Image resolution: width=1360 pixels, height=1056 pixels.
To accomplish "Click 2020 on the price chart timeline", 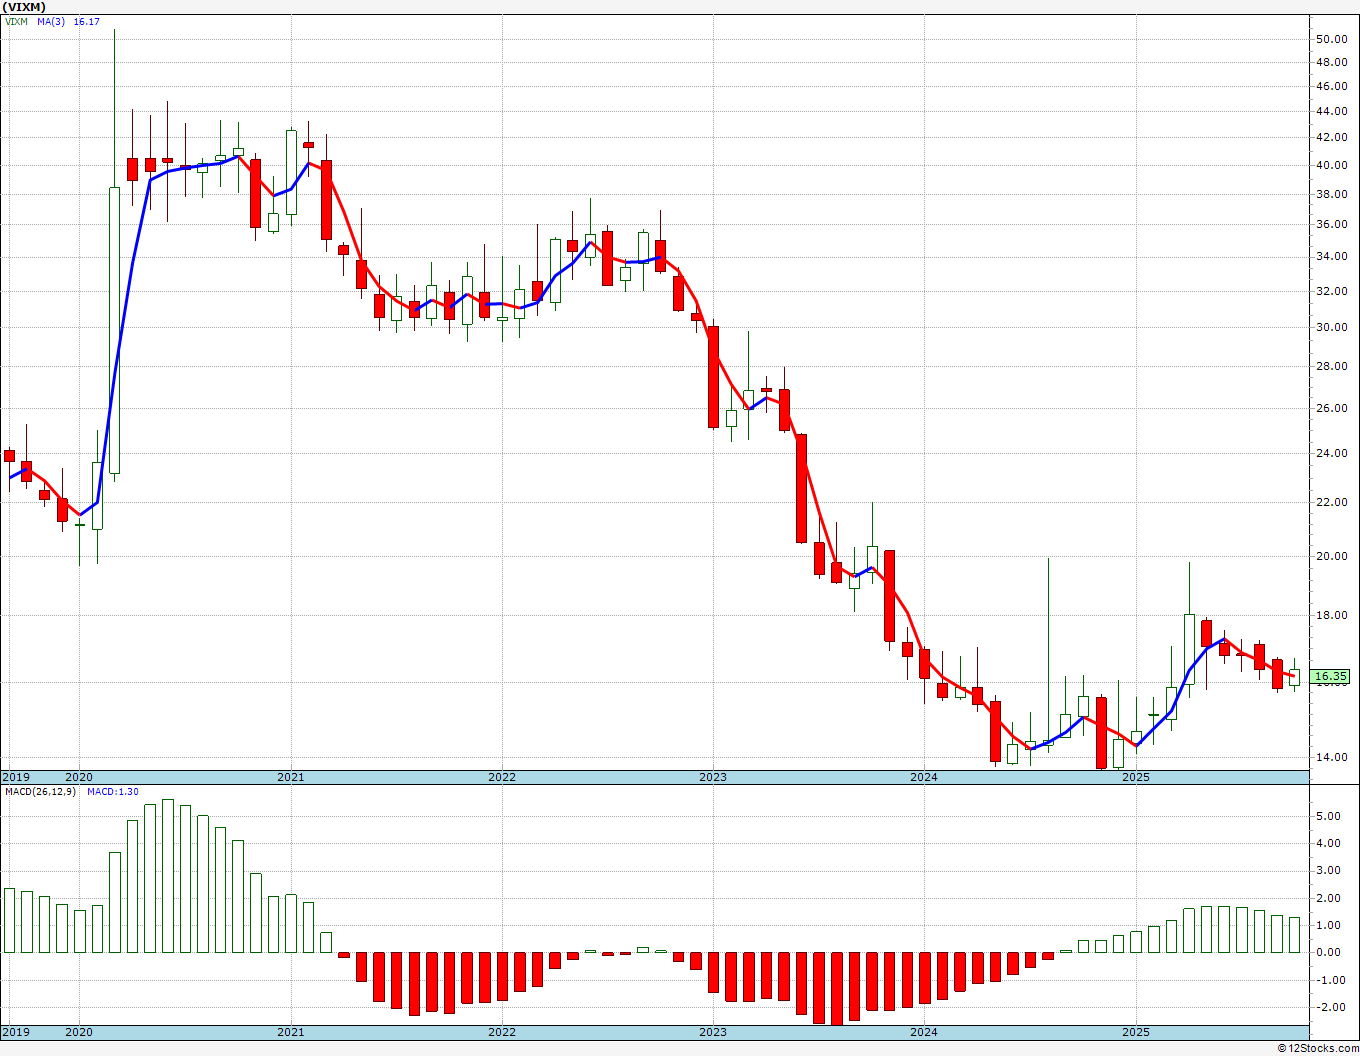I will click(78, 777).
